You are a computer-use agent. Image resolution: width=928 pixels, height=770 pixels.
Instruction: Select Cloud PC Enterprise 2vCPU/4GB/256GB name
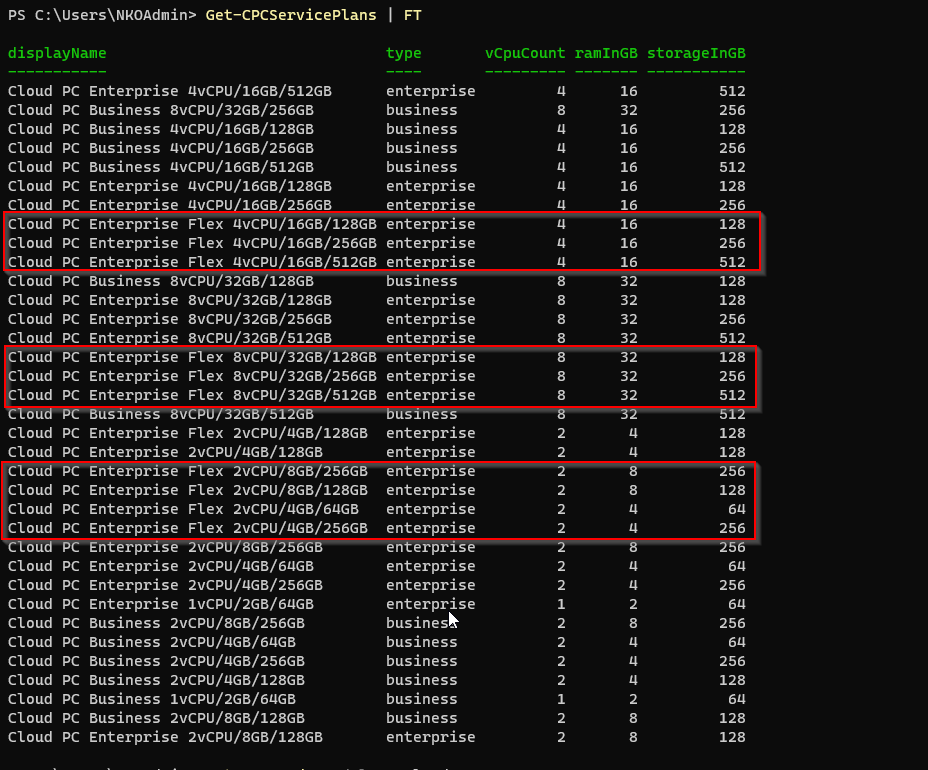[x=165, y=585]
